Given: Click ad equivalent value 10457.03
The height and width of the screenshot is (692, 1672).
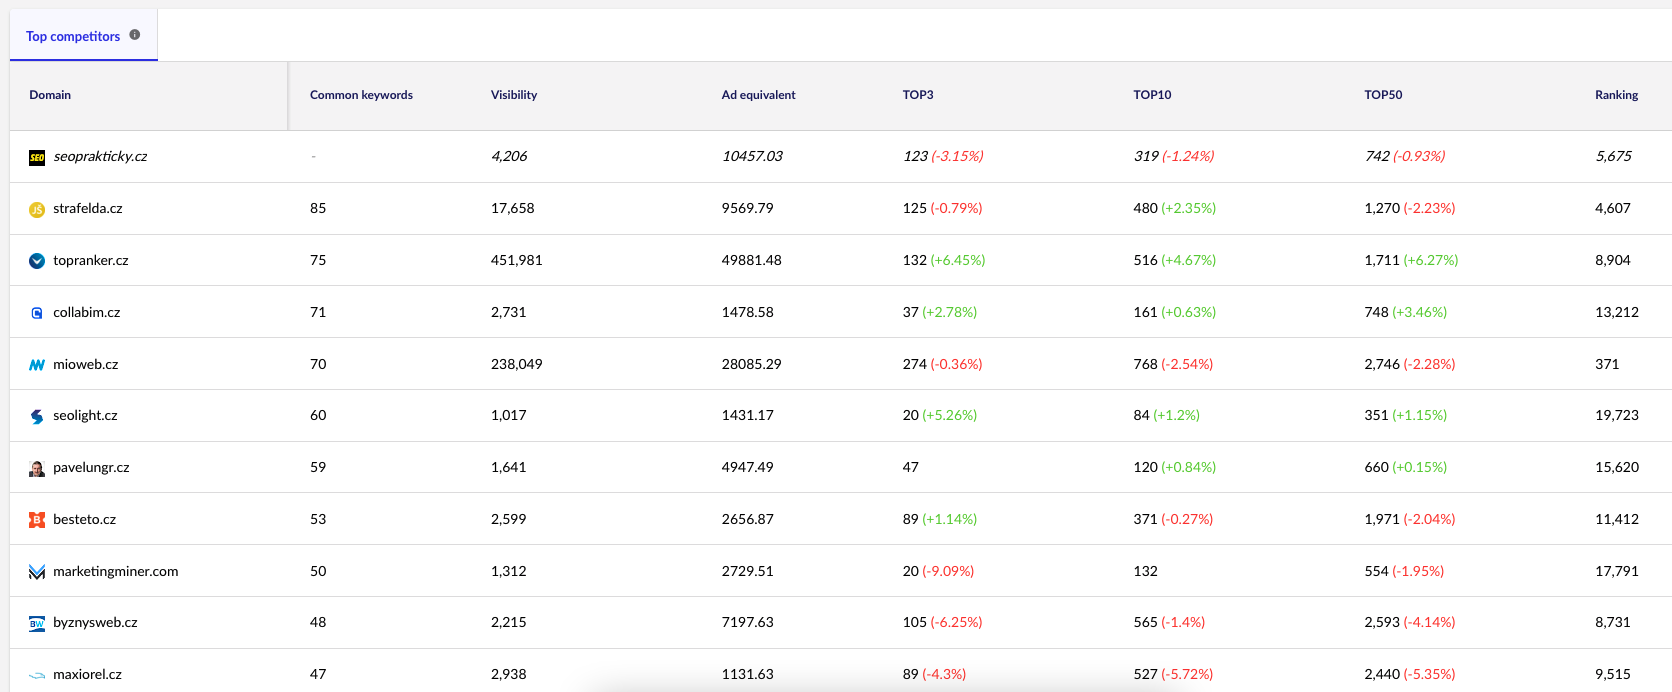Looking at the screenshot, I should (x=752, y=156).
